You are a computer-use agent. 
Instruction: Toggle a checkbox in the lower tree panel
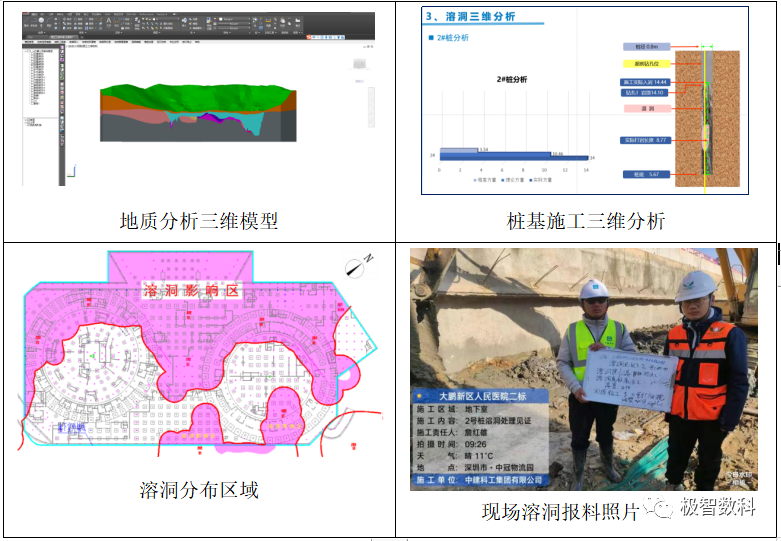(30, 124)
